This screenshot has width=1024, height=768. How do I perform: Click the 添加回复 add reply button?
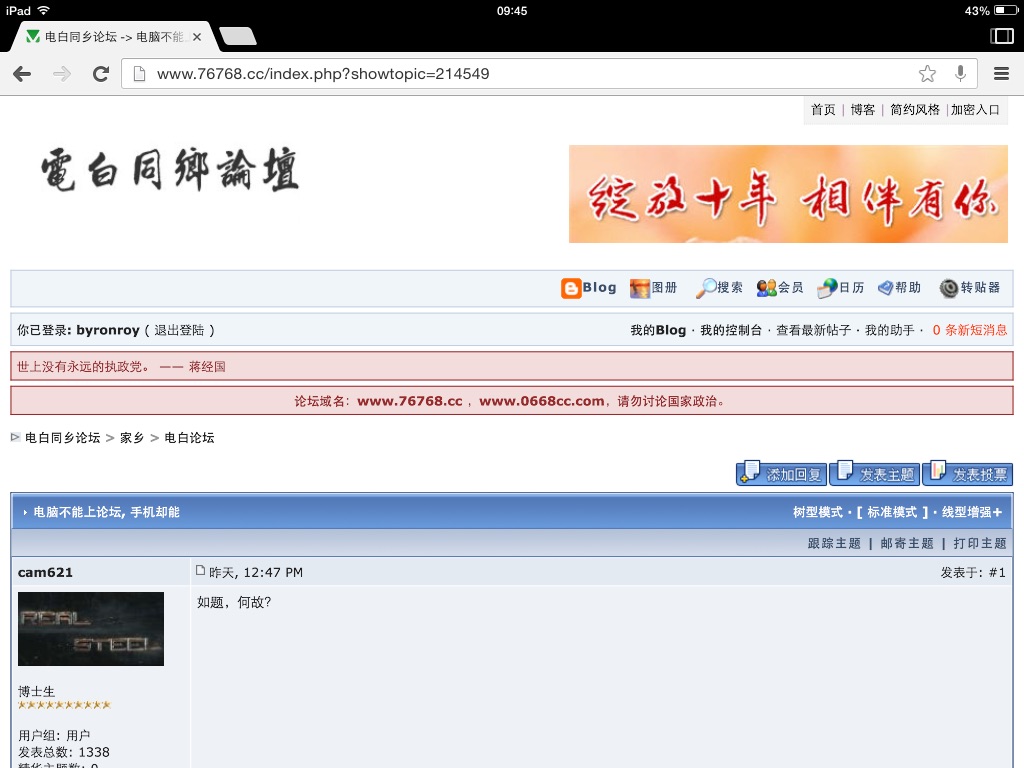pos(781,474)
